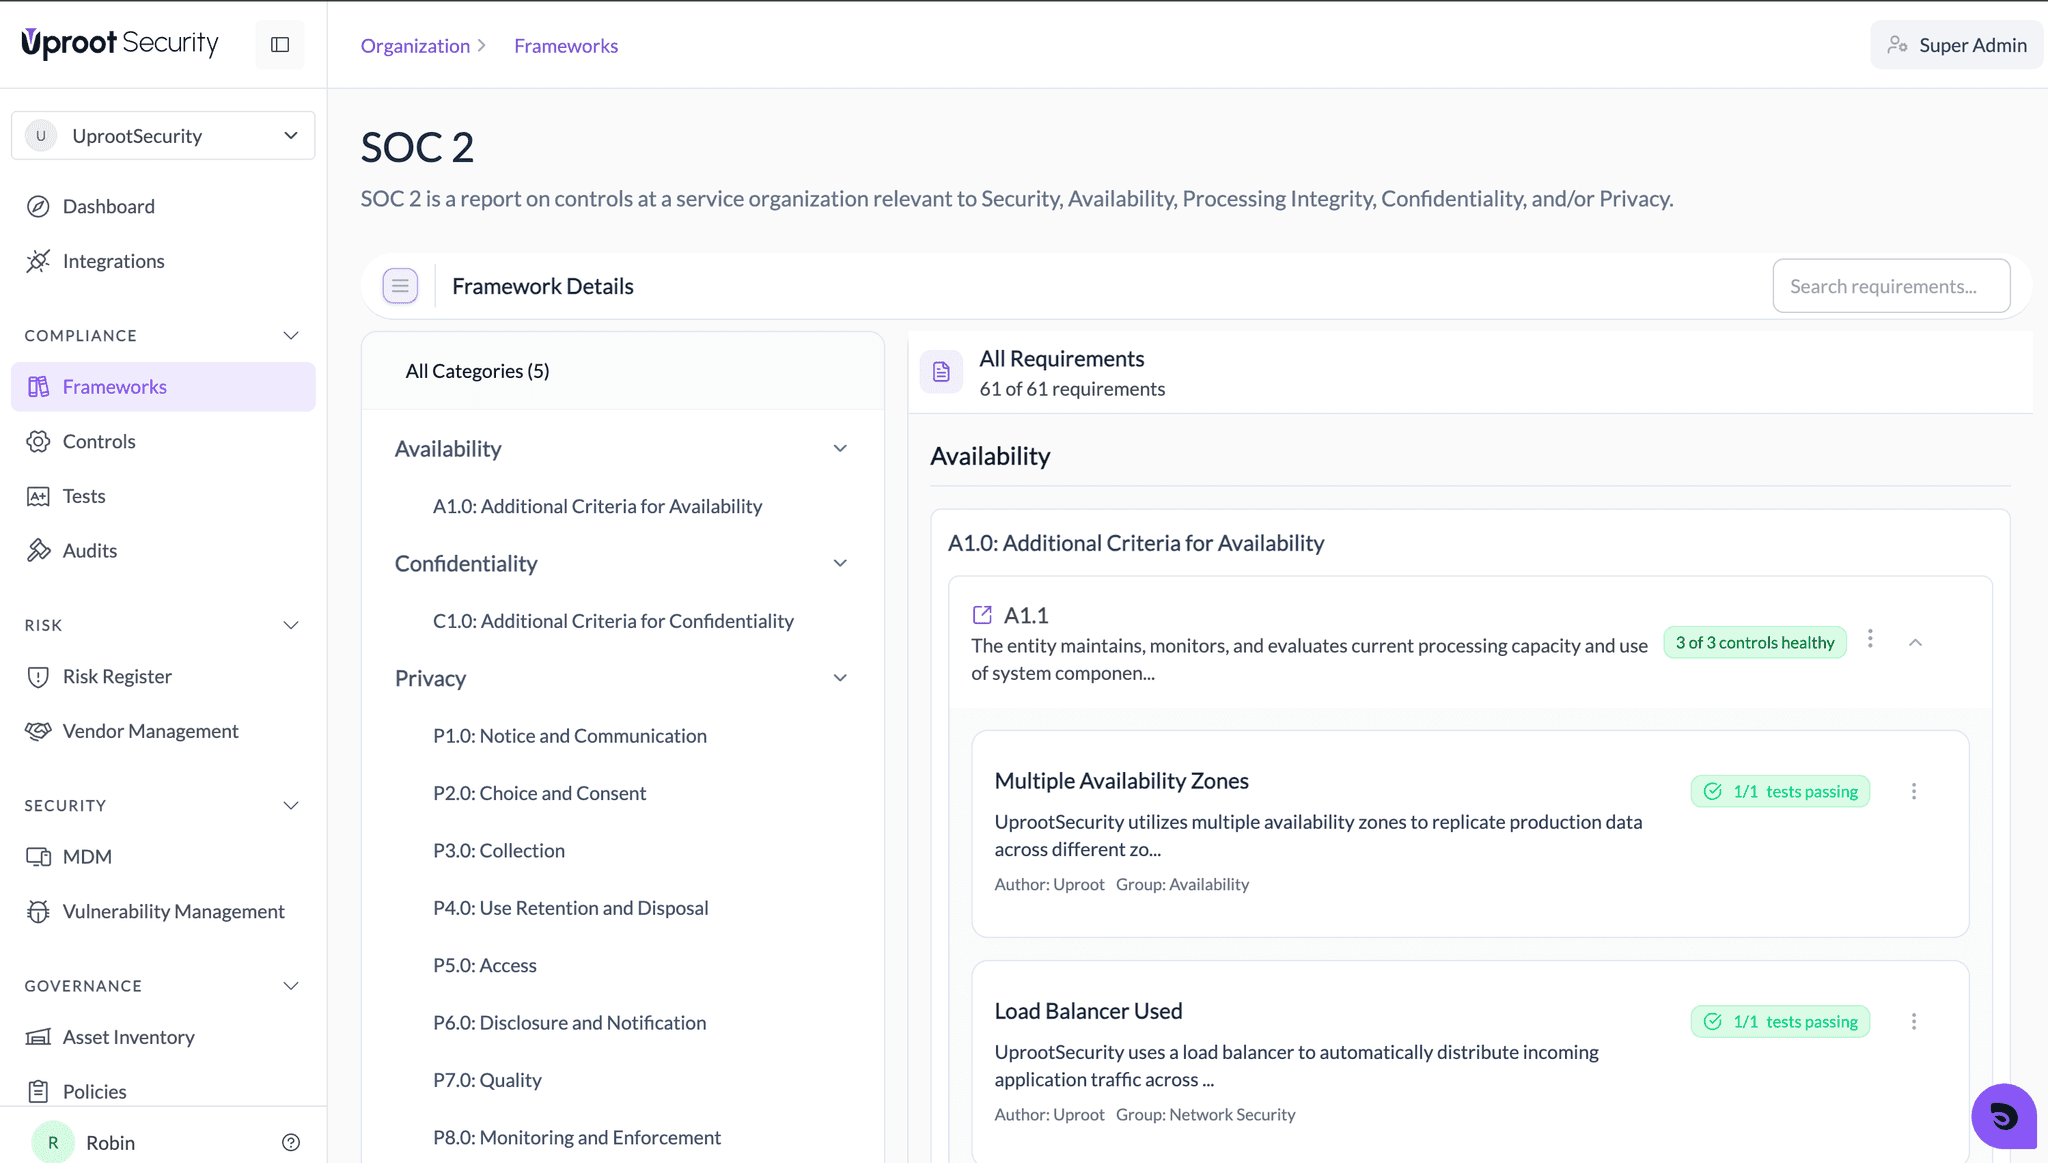
Task: Collapse the Privacy category chevron
Action: (x=840, y=678)
